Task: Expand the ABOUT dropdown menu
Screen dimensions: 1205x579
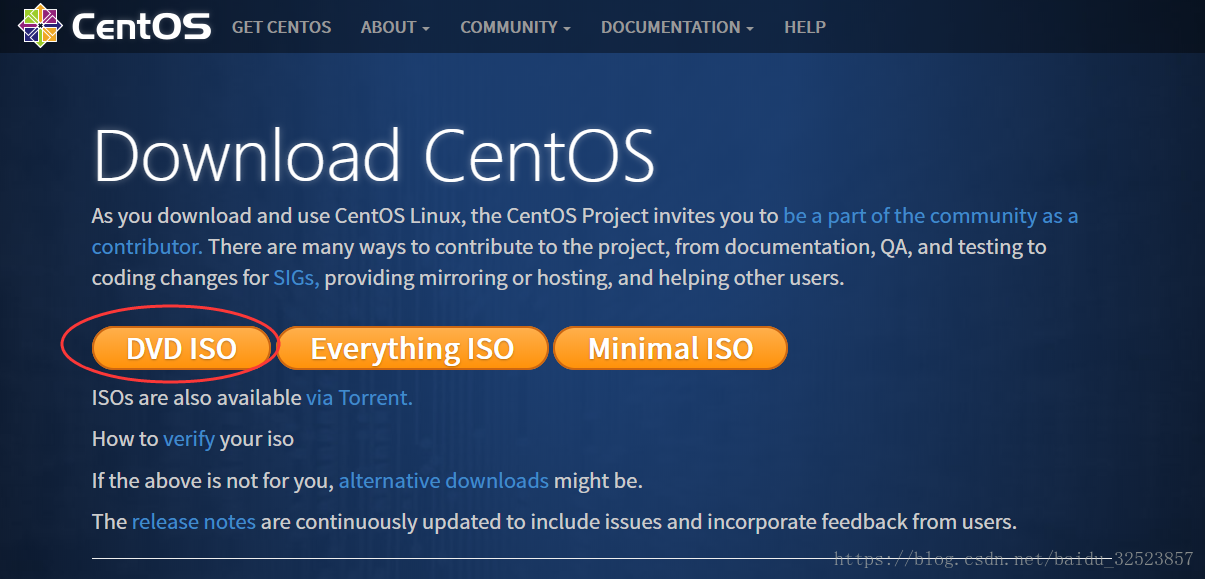Action: pyautogui.click(x=395, y=27)
